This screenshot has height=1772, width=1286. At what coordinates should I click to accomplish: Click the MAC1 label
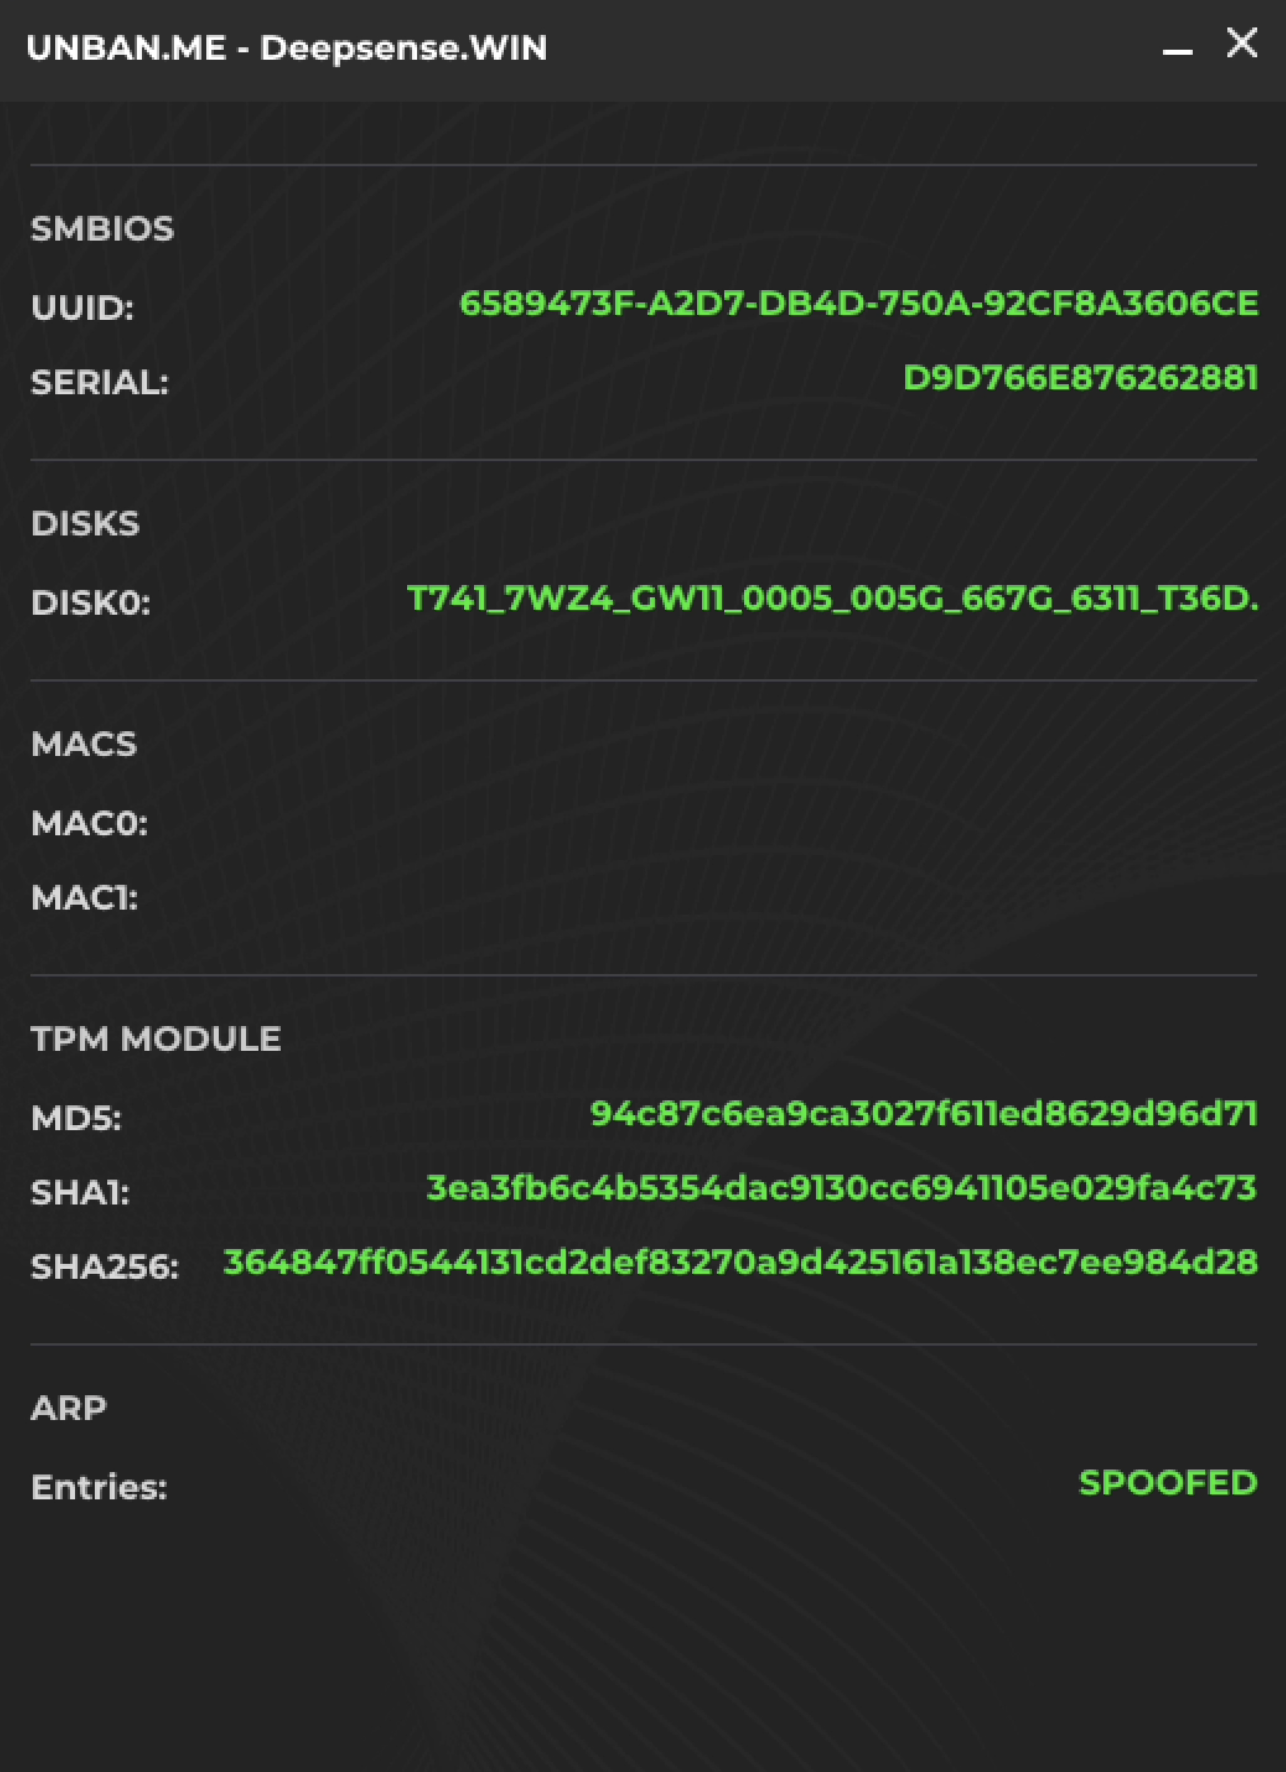tap(84, 899)
